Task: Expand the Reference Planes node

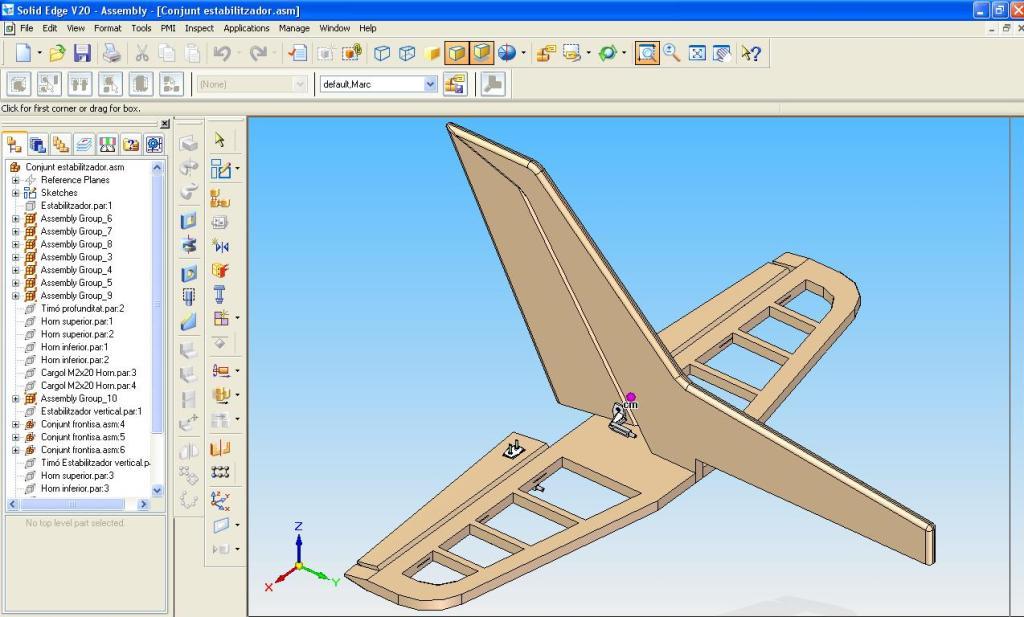Action: coord(16,180)
